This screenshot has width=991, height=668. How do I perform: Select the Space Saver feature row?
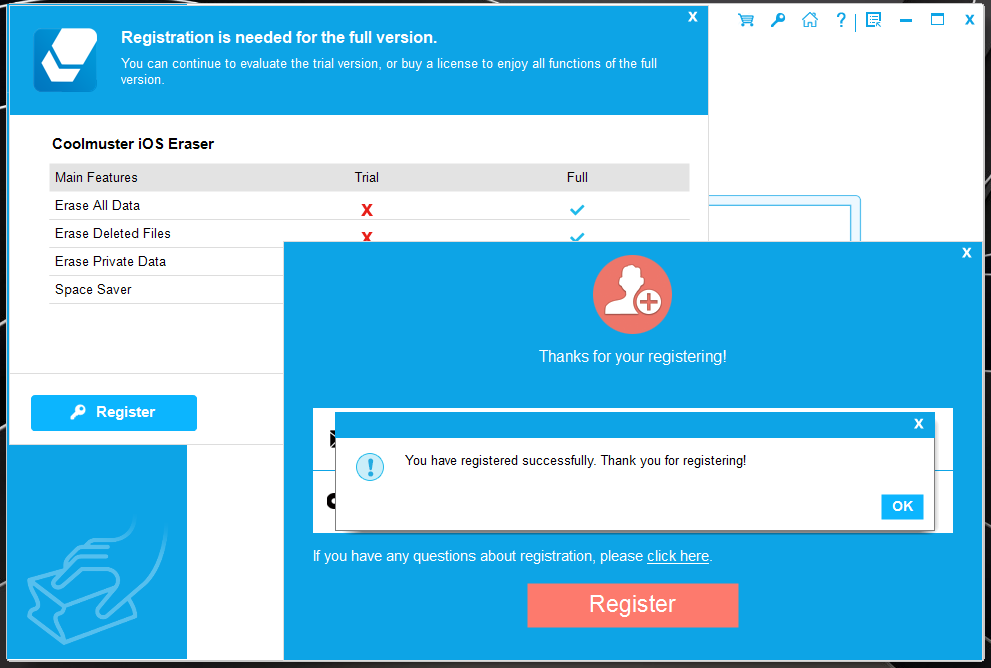pos(167,289)
